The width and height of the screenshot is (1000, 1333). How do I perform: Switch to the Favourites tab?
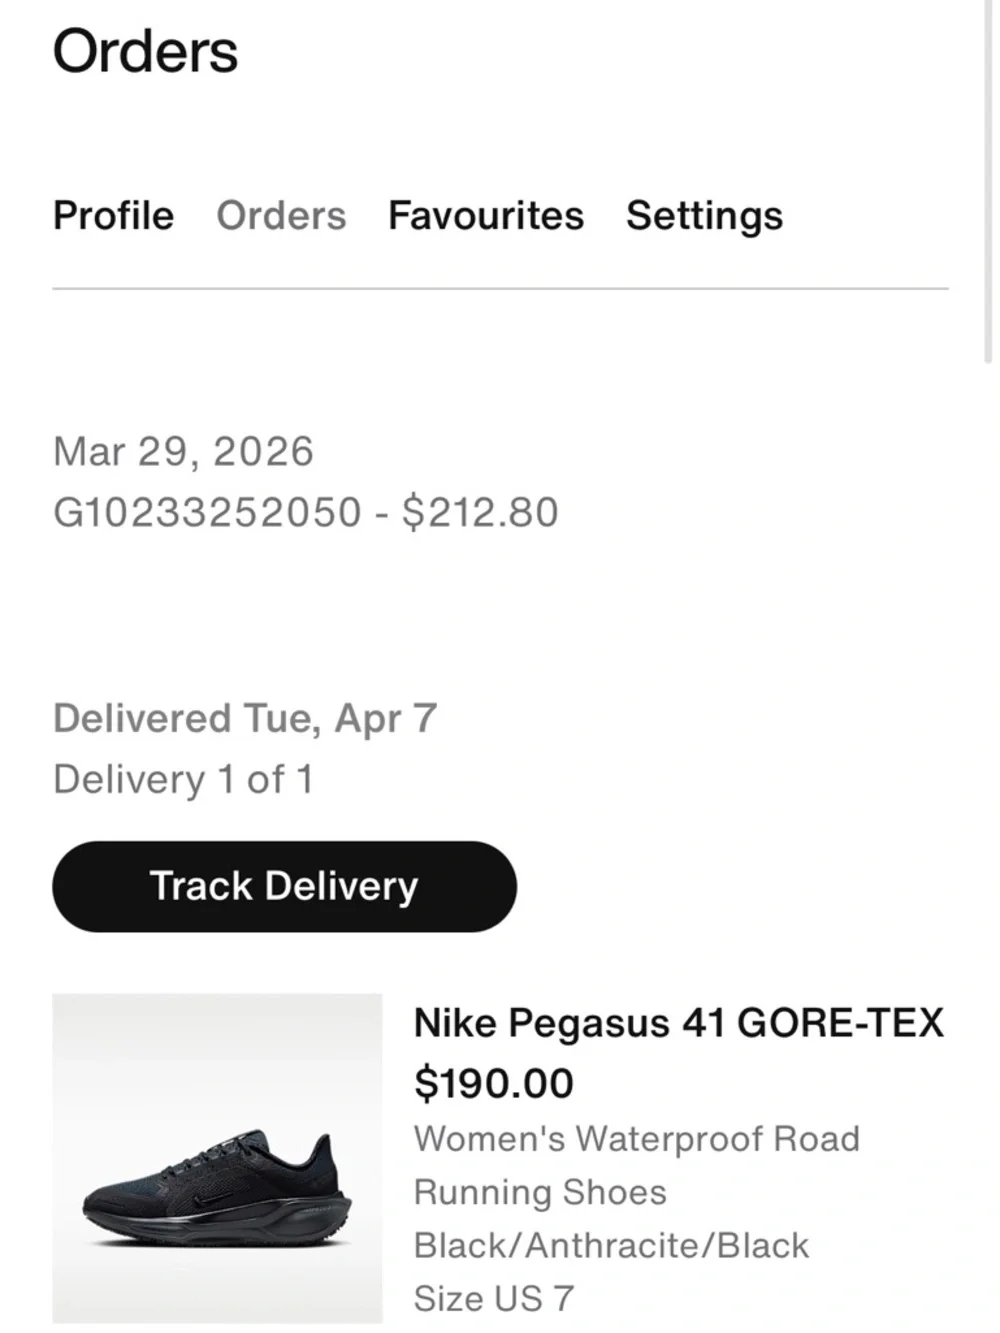click(486, 216)
